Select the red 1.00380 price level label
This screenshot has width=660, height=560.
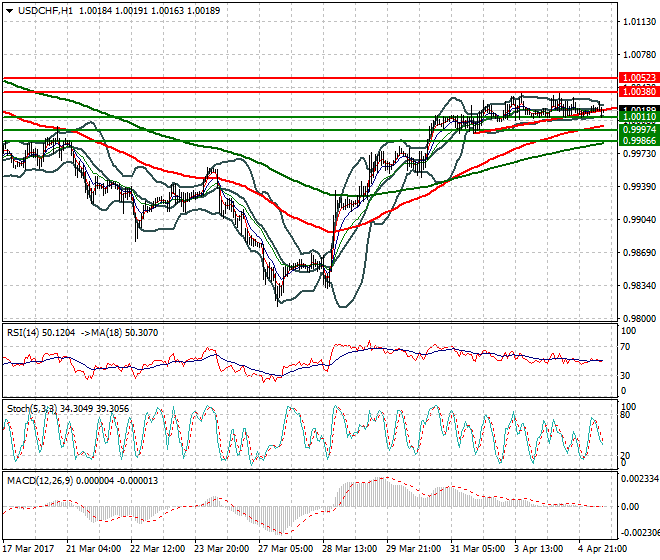click(639, 91)
